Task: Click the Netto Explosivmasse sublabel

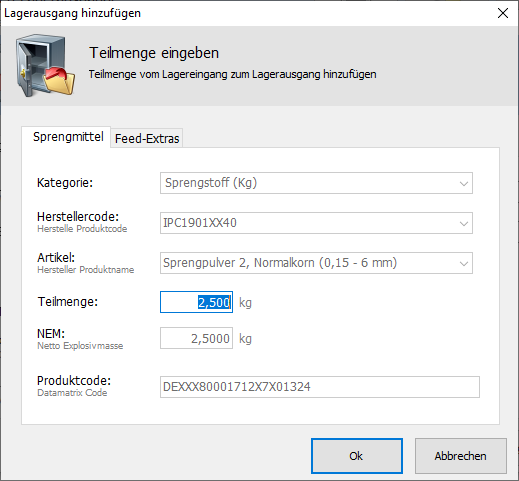Action: pyautogui.click(x=80, y=346)
